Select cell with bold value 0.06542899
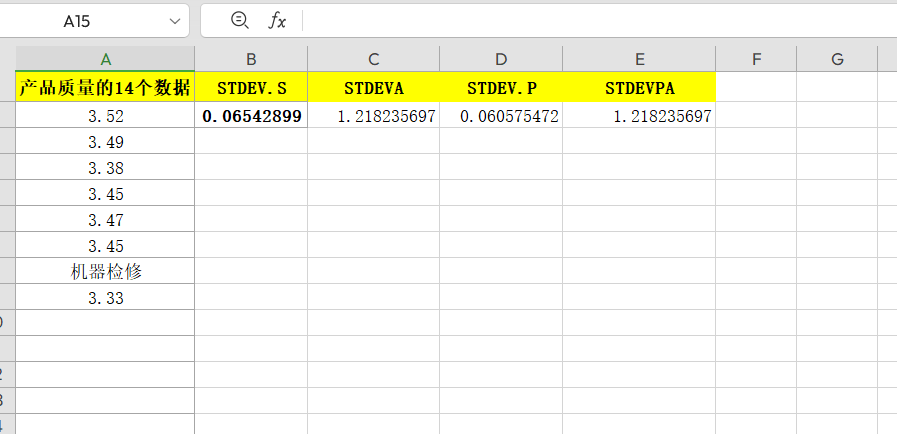Viewport: 897px width, 434px height. [x=251, y=116]
